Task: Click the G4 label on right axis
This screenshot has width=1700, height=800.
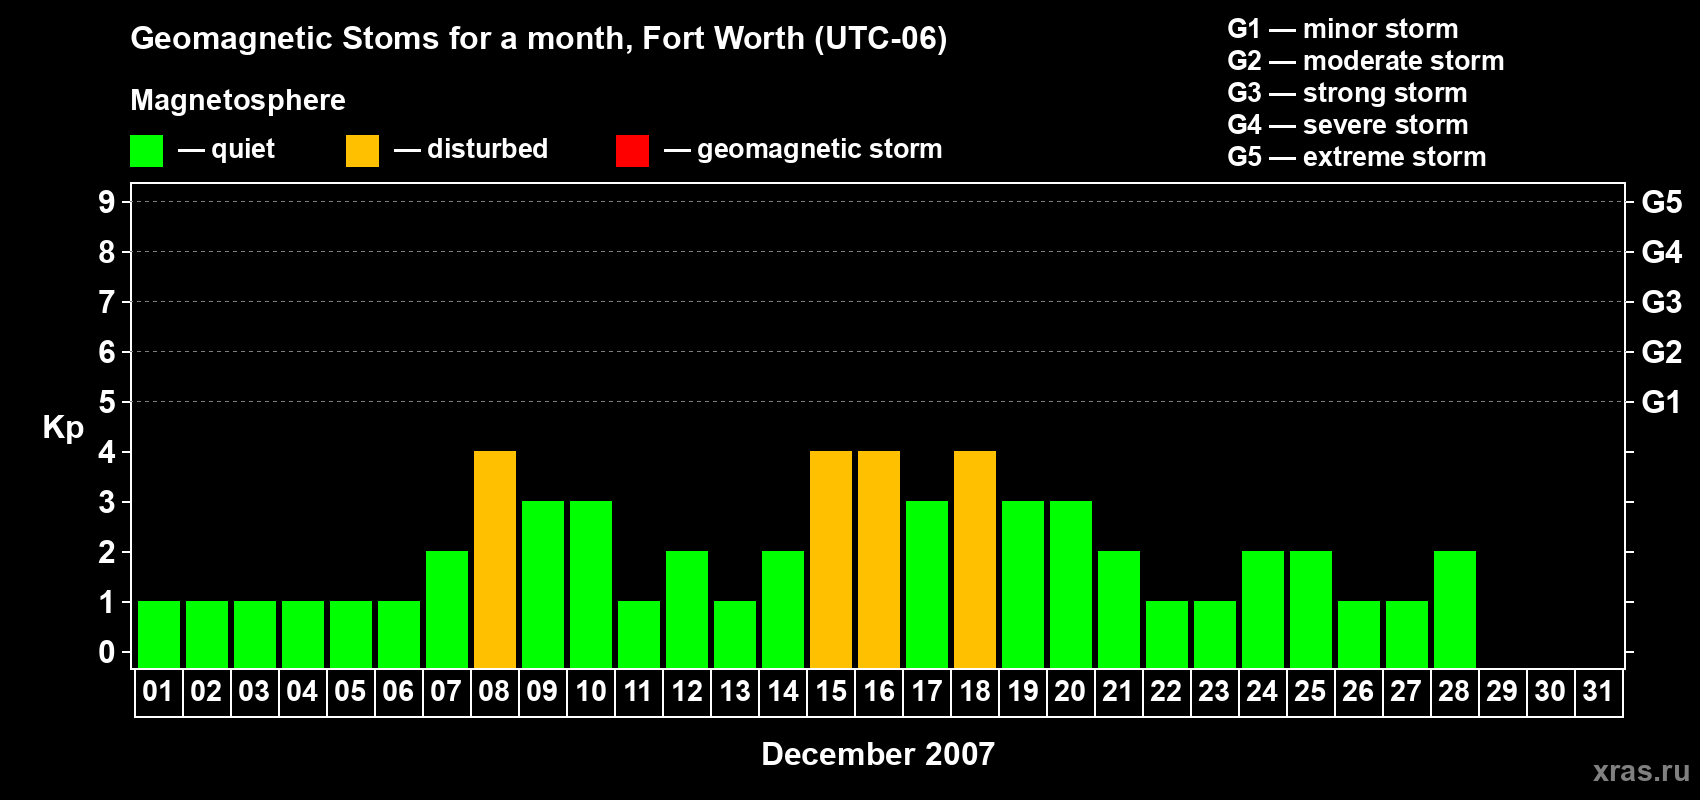Action: click(x=1662, y=252)
